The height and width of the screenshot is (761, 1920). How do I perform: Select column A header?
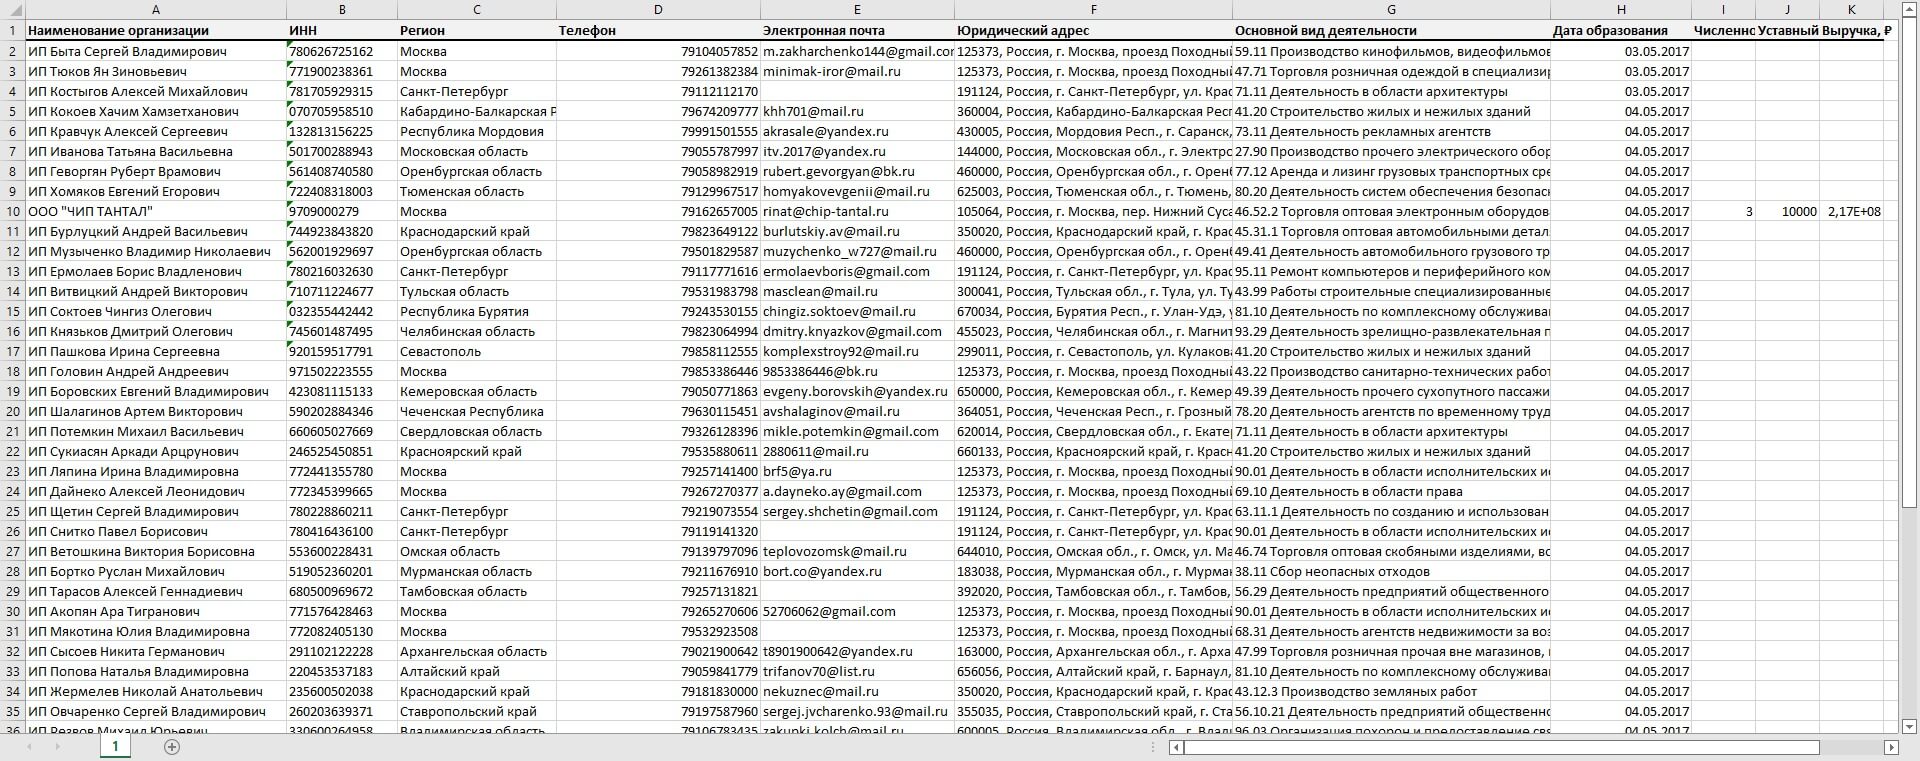(x=155, y=9)
